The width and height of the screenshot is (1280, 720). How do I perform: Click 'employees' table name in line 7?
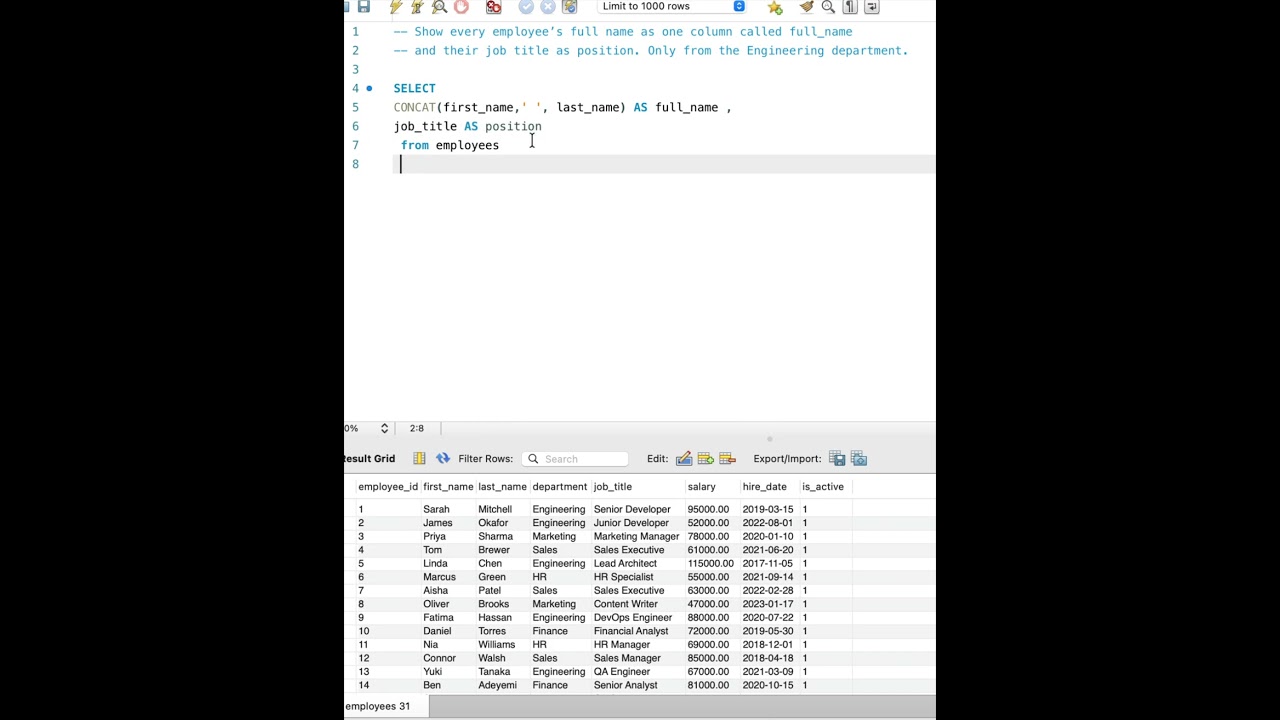pos(467,145)
